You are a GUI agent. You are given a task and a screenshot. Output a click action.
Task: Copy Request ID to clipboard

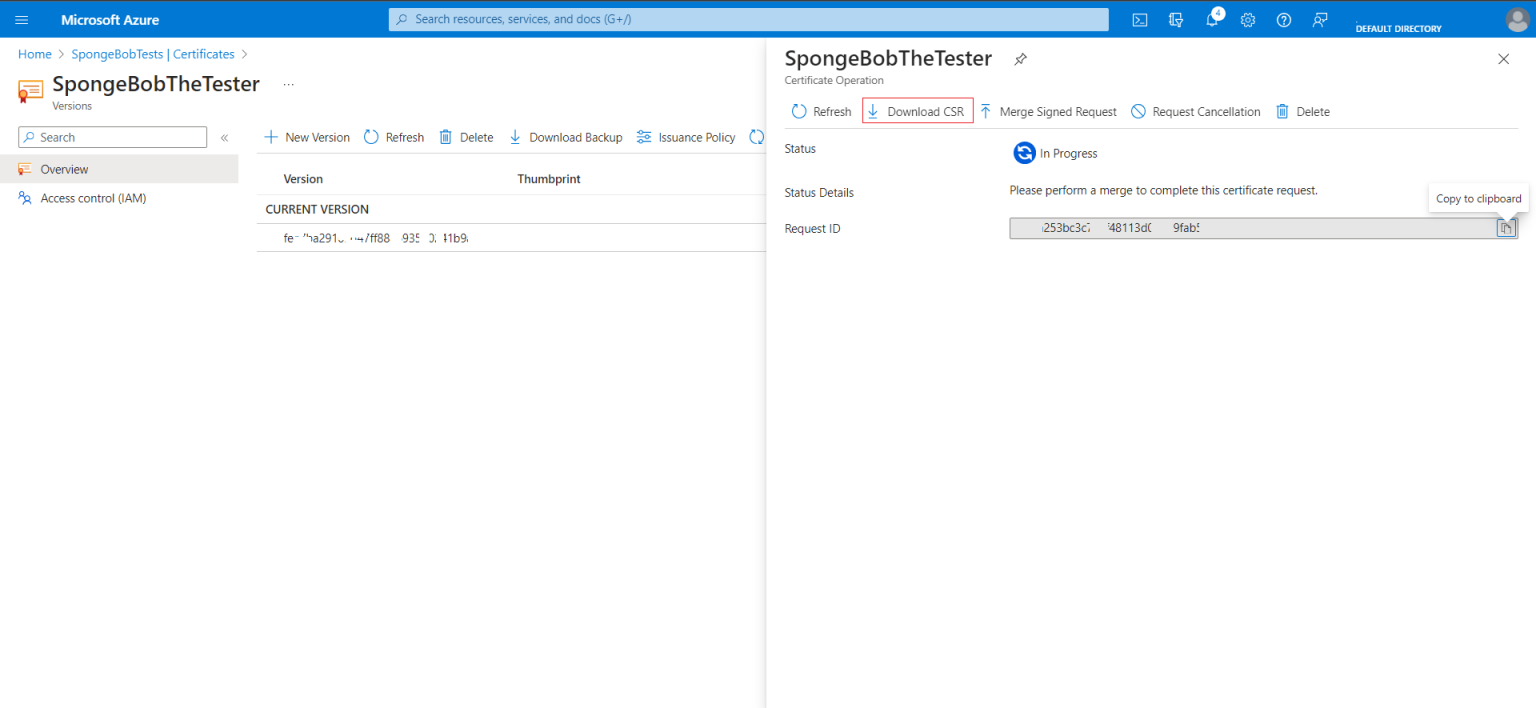(x=1506, y=229)
